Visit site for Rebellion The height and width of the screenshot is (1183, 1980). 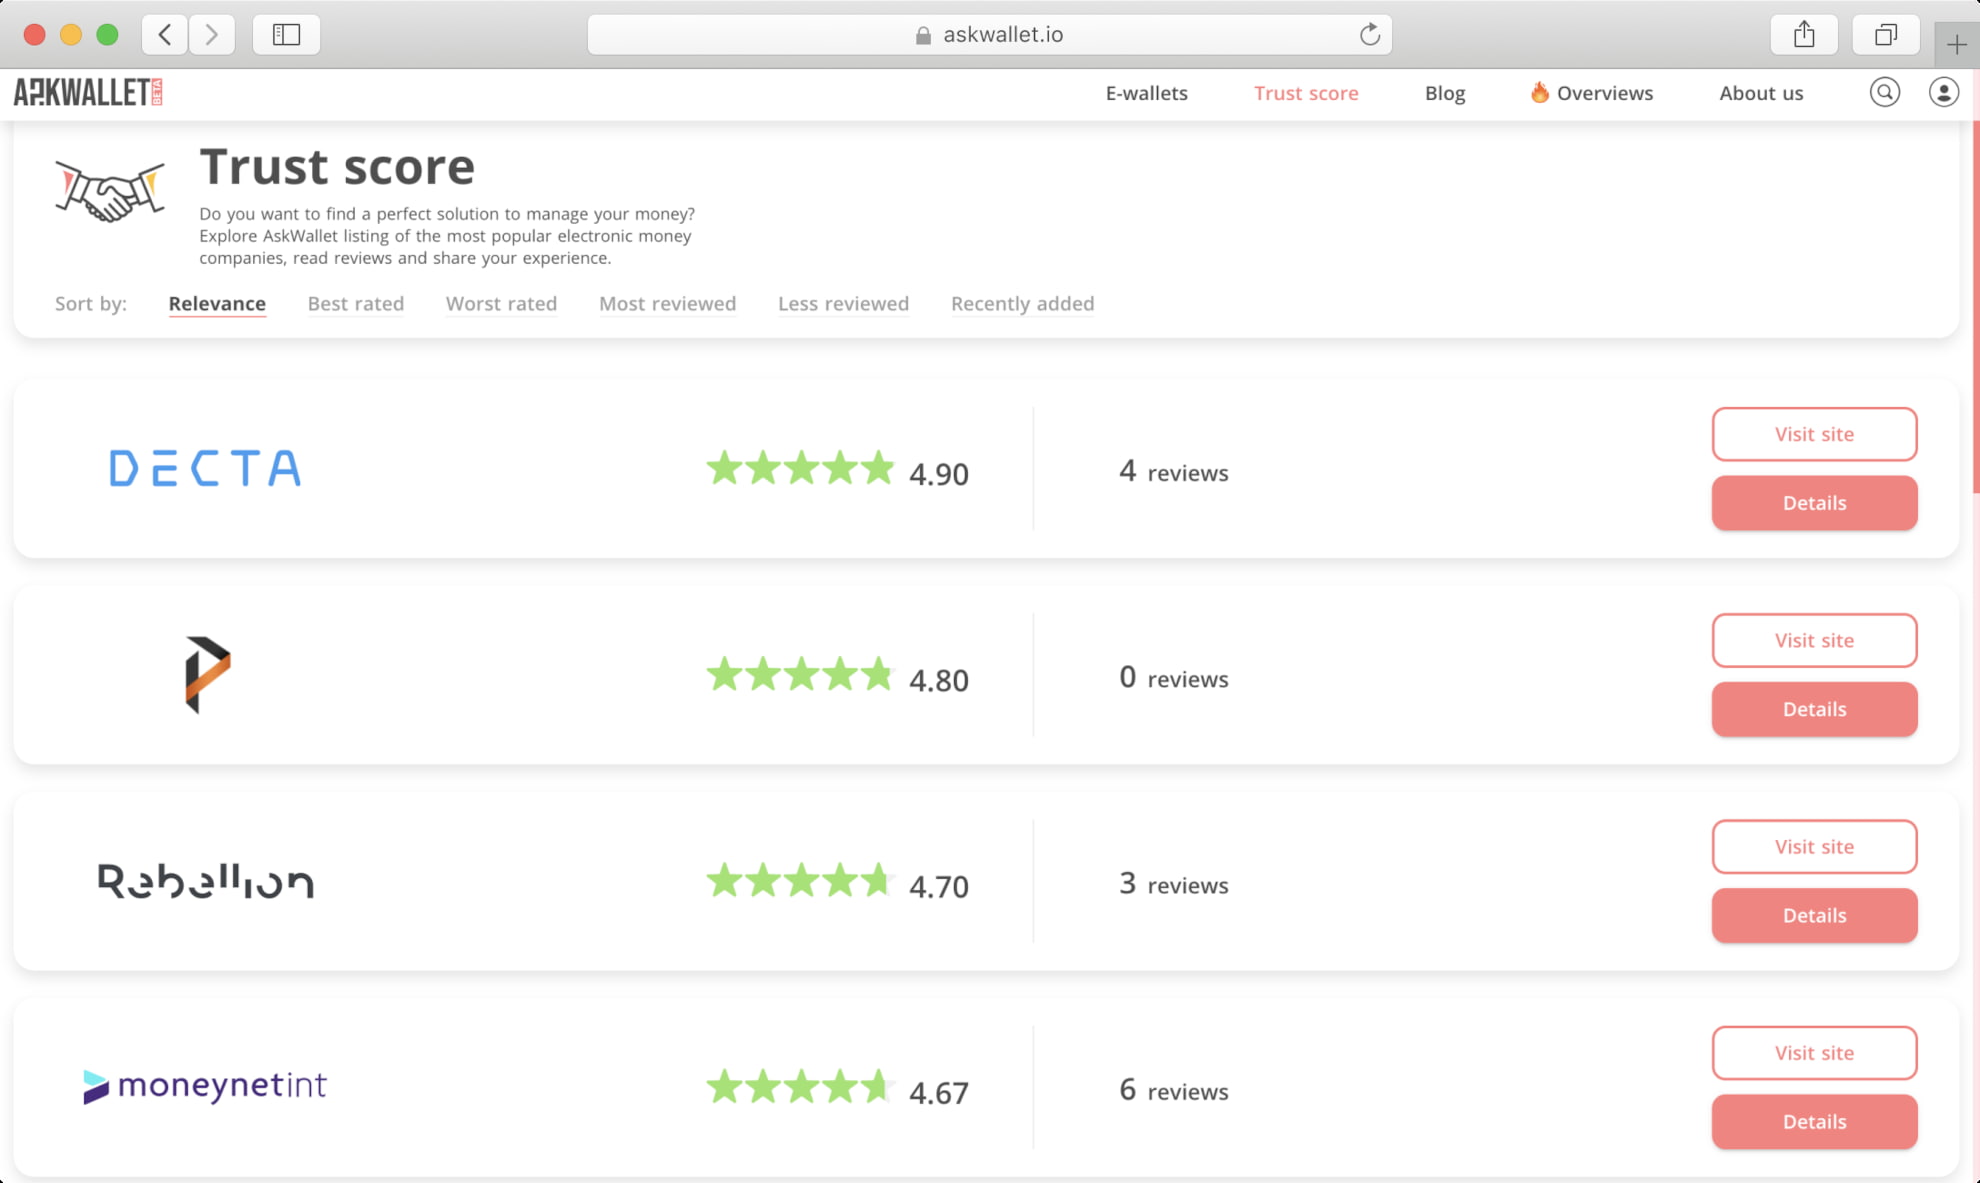coord(1814,846)
